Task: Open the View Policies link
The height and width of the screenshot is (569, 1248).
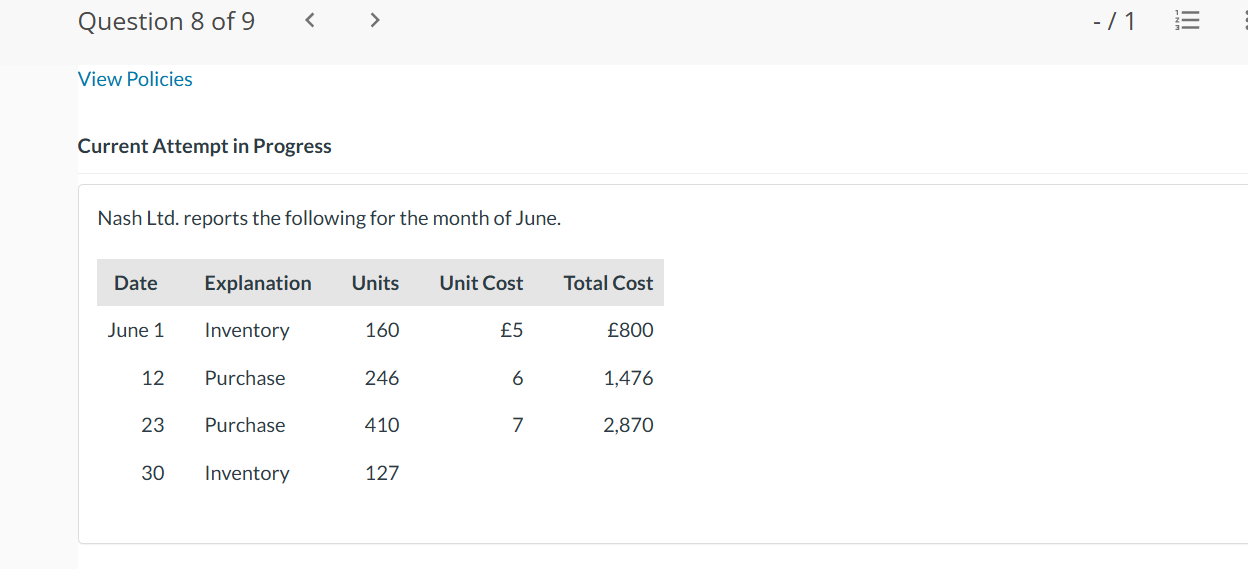Action: coord(135,79)
